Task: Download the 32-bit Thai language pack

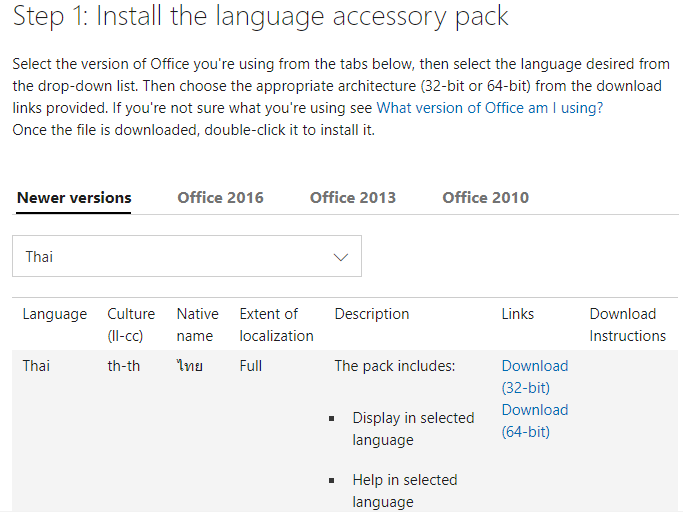Action: [x=535, y=376]
